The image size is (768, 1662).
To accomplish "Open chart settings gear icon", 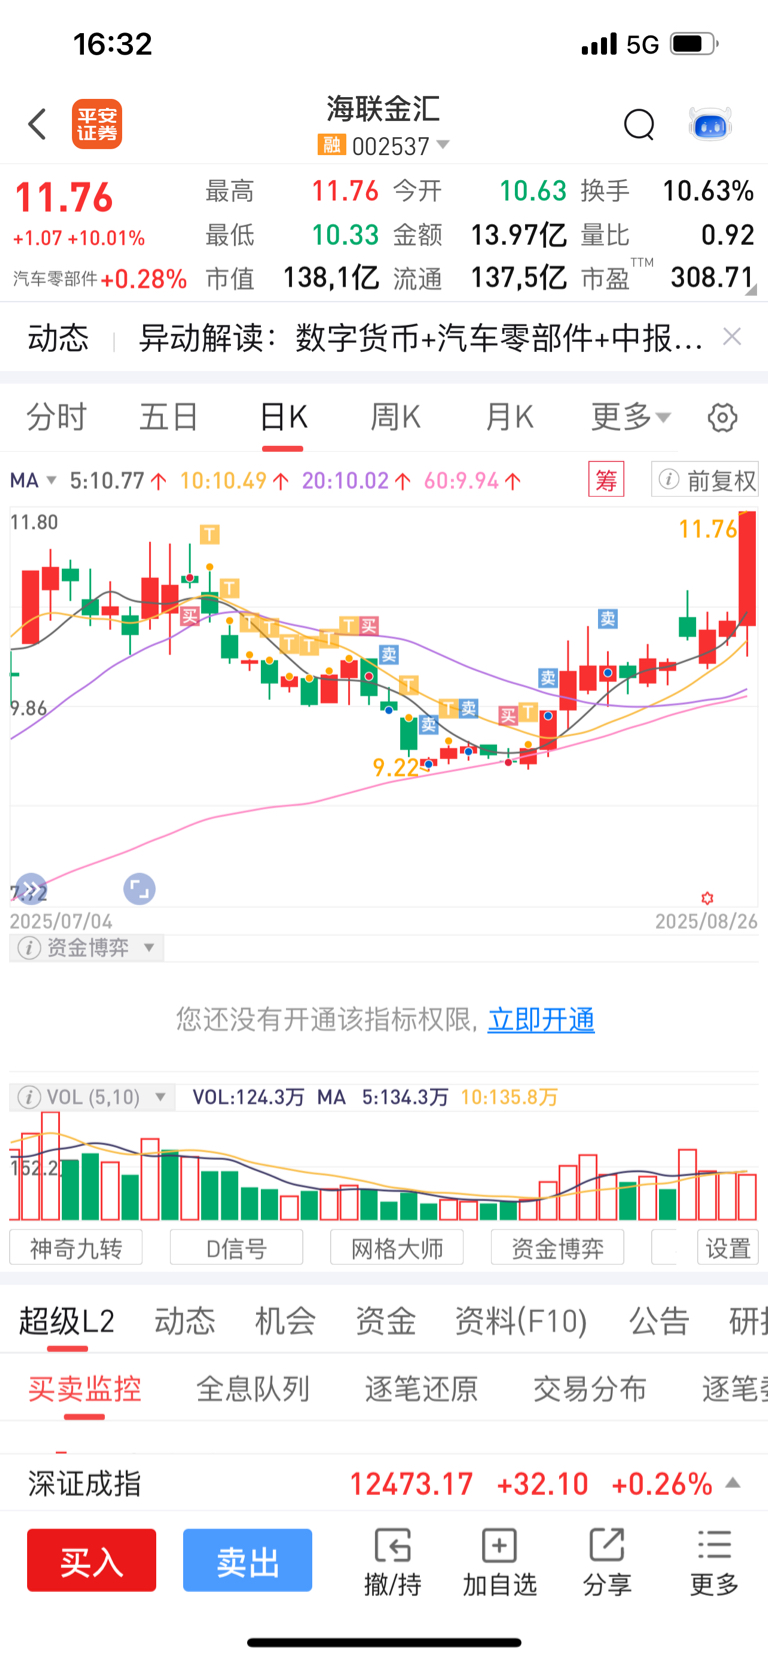I will coord(722,417).
